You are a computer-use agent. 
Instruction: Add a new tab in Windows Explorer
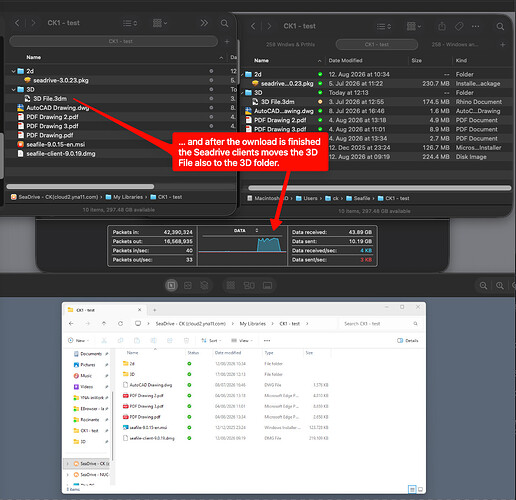click(x=155, y=310)
